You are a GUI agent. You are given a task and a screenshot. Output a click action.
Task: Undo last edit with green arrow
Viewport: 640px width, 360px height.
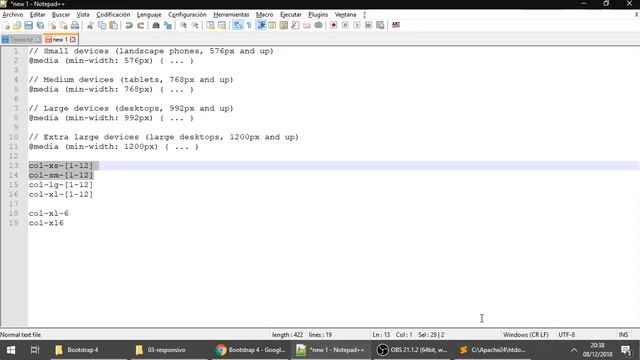click(x=129, y=25)
